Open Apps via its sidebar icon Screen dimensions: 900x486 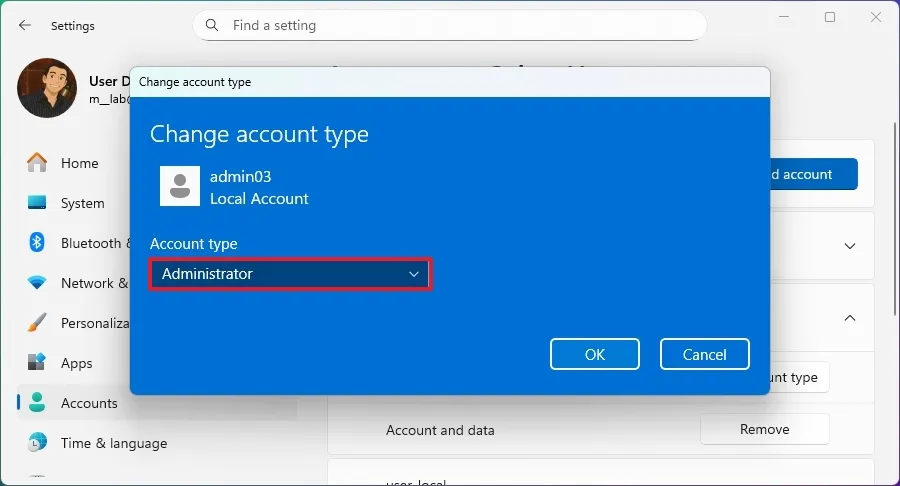coord(37,363)
